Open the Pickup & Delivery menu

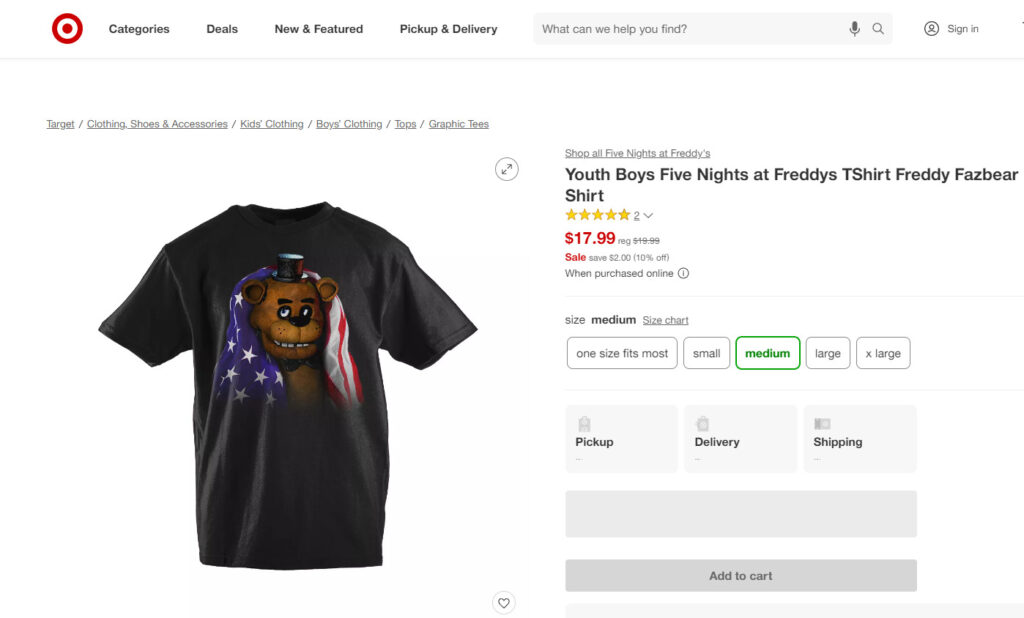(x=448, y=29)
